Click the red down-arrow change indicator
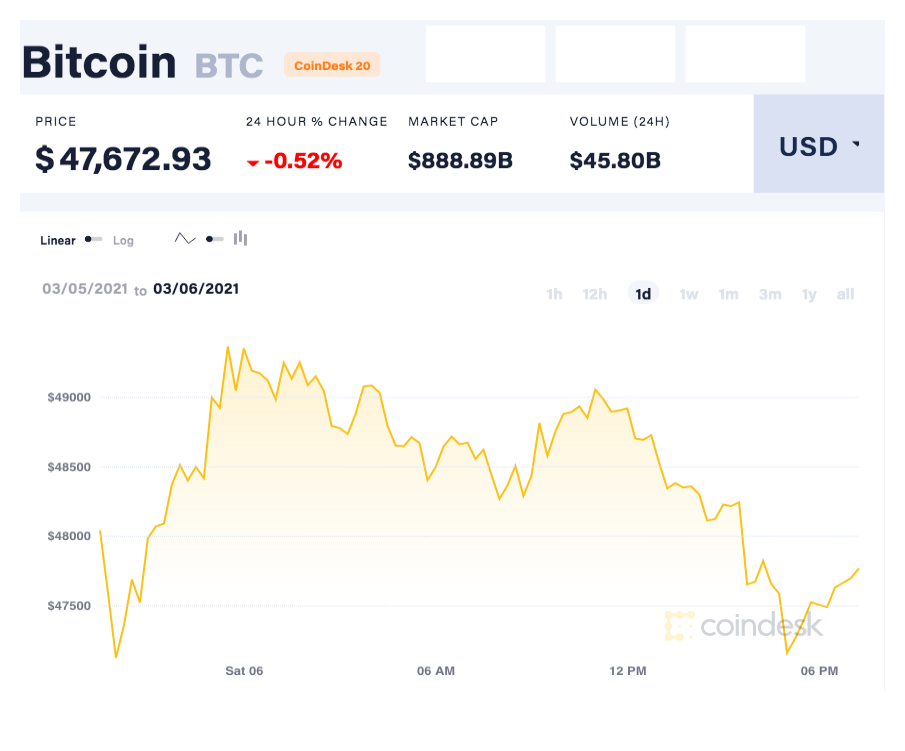Screen dimensions: 905x751 (253, 162)
